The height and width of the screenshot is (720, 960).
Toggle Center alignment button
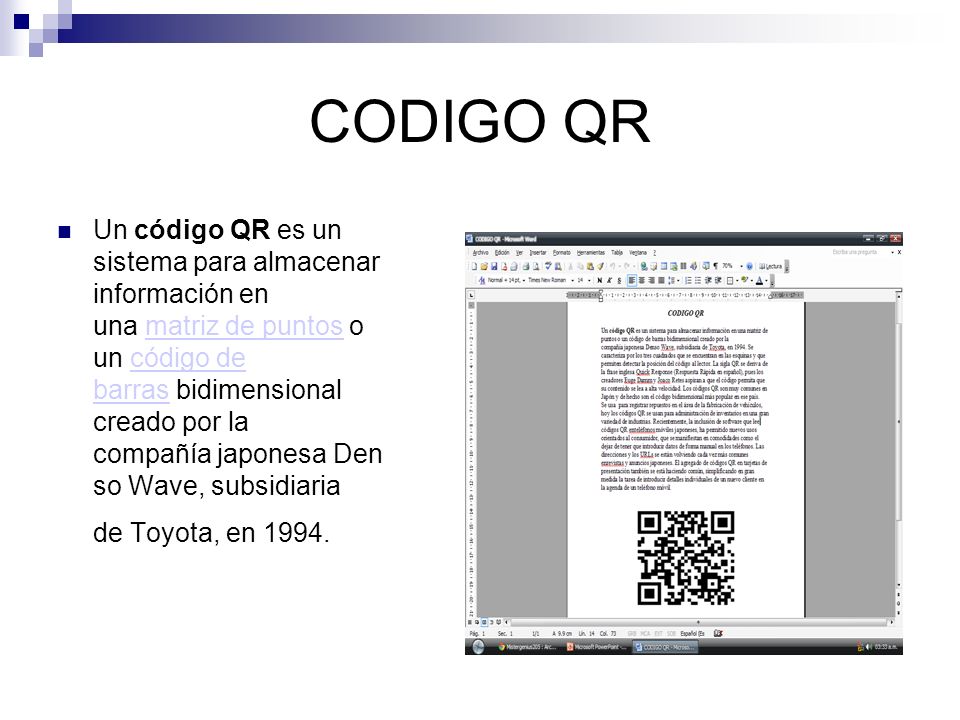tap(642, 280)
